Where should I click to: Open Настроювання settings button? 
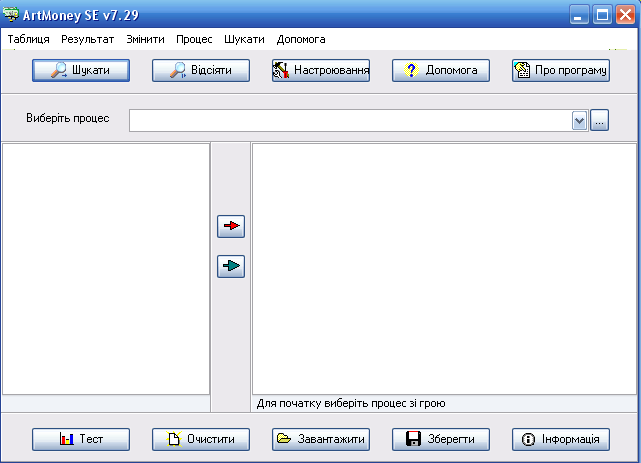pyautogui.click(x=321, y=70)
